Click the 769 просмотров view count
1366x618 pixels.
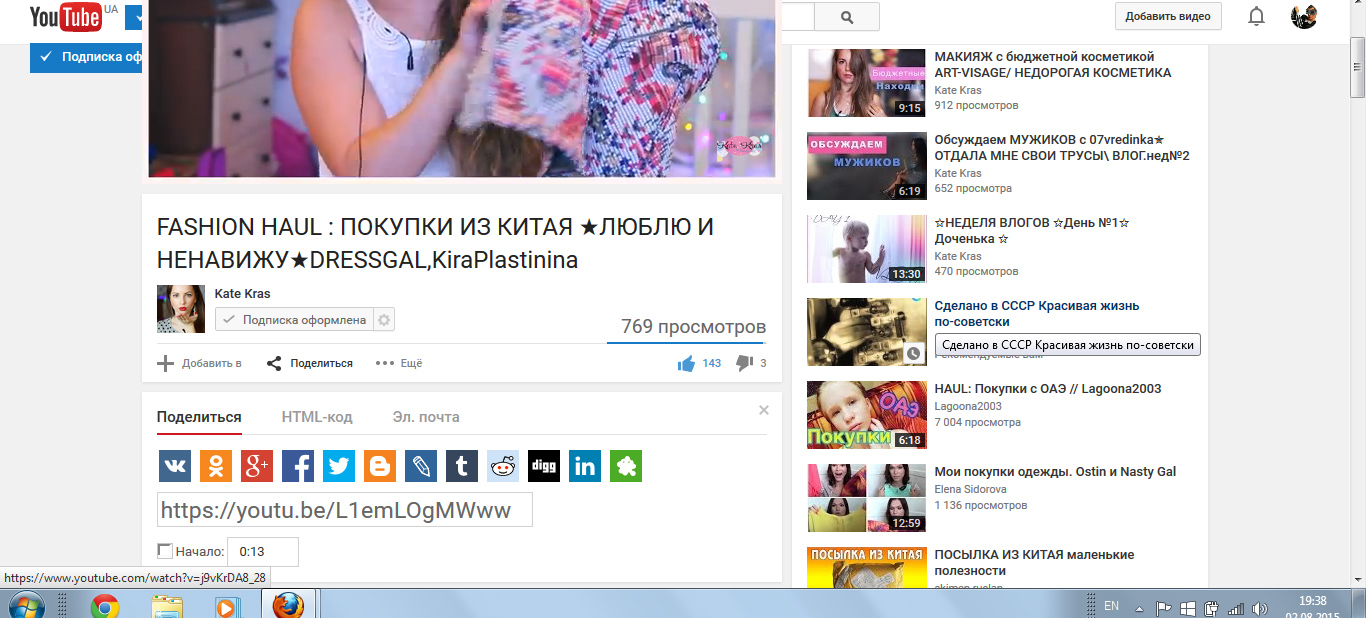point(693,327)
